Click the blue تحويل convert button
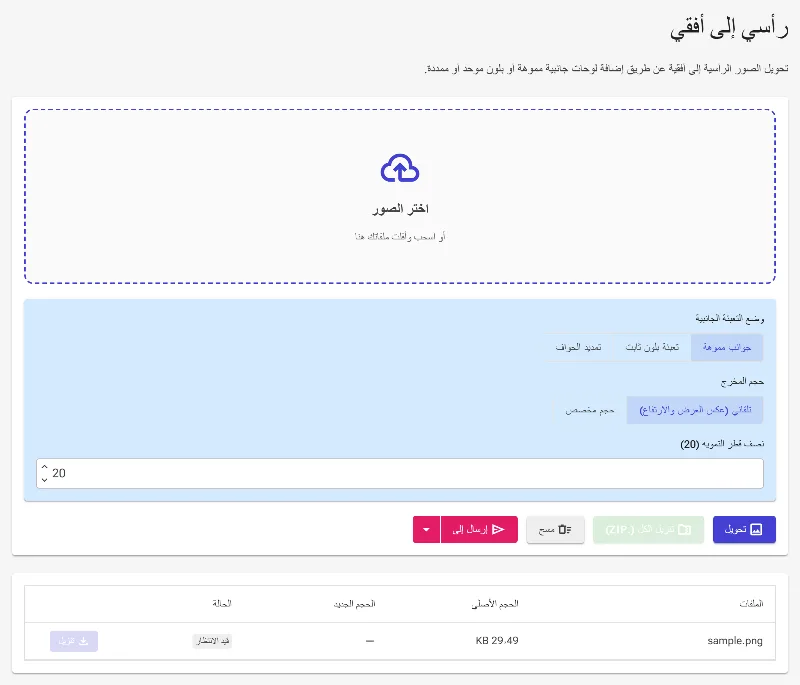Image resolution: width=800 pixels, height=685 pixels. coord(744,529)
